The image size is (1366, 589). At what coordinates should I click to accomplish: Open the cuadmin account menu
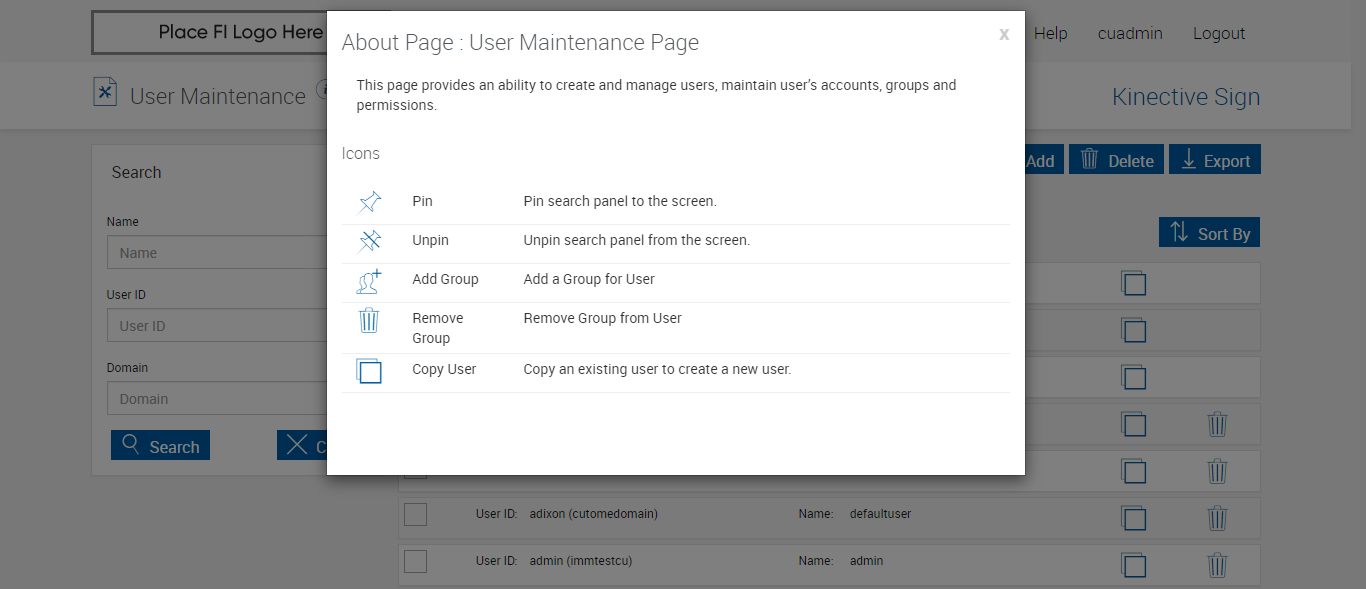coord(1130,33)
